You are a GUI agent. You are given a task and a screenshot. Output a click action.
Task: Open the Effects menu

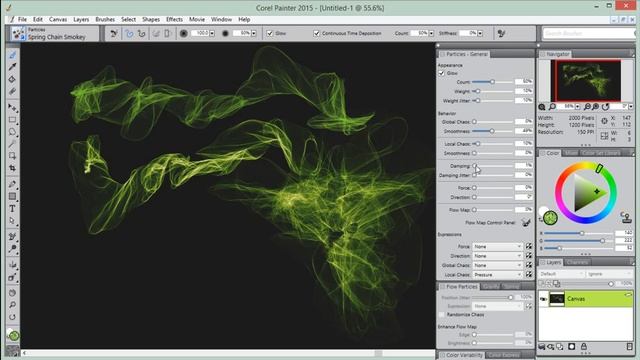coord(174,19)
